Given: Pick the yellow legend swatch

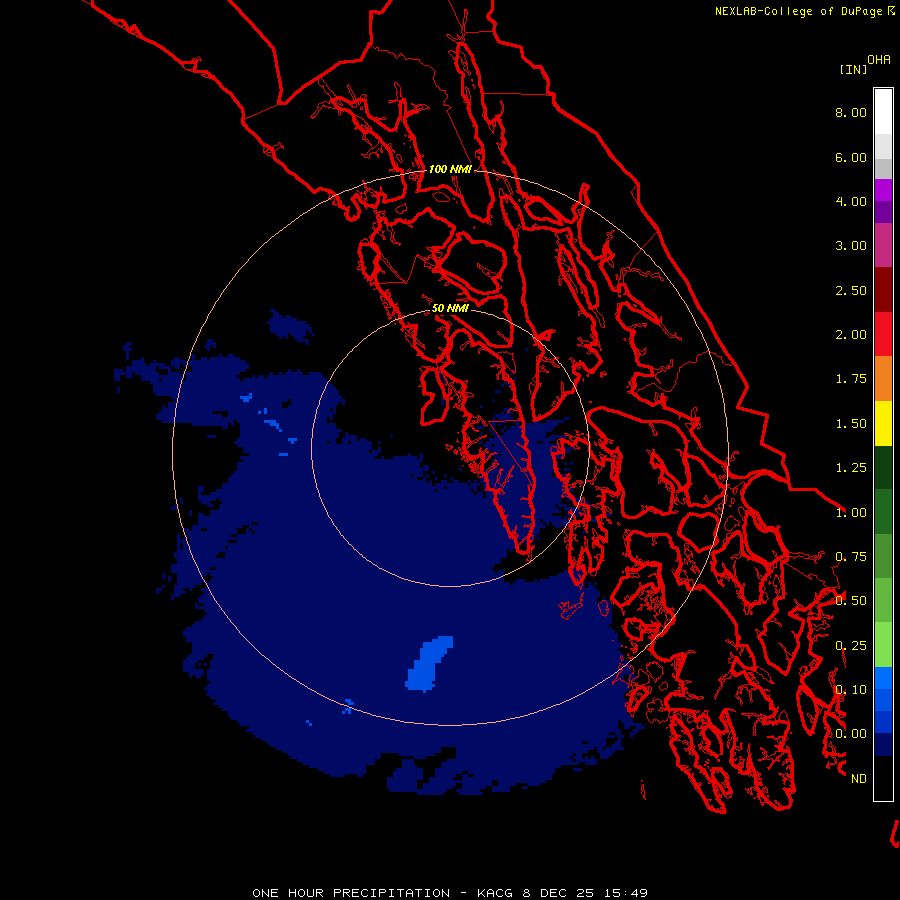Looking at the screenshot, I should (883, 423).
